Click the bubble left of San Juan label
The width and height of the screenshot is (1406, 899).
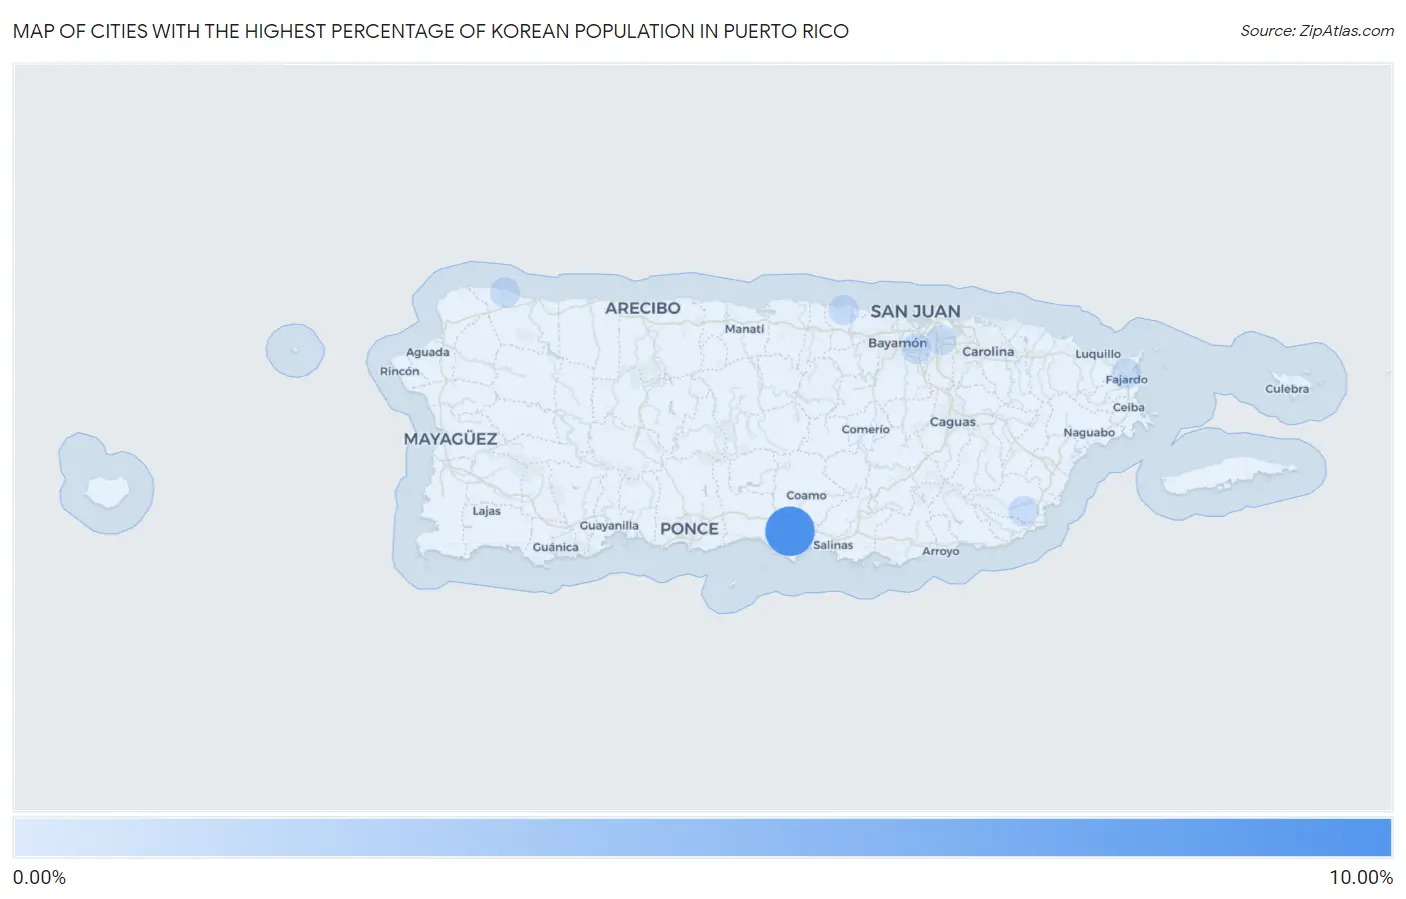click(x=844, y=310)
